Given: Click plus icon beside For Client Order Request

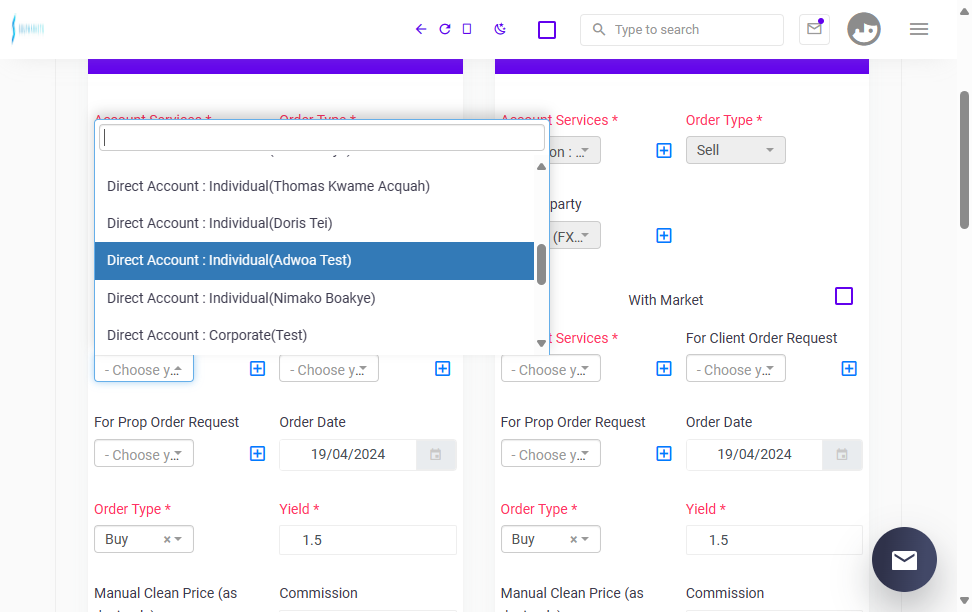Looking at the screenshot, I should coord(849,369).
